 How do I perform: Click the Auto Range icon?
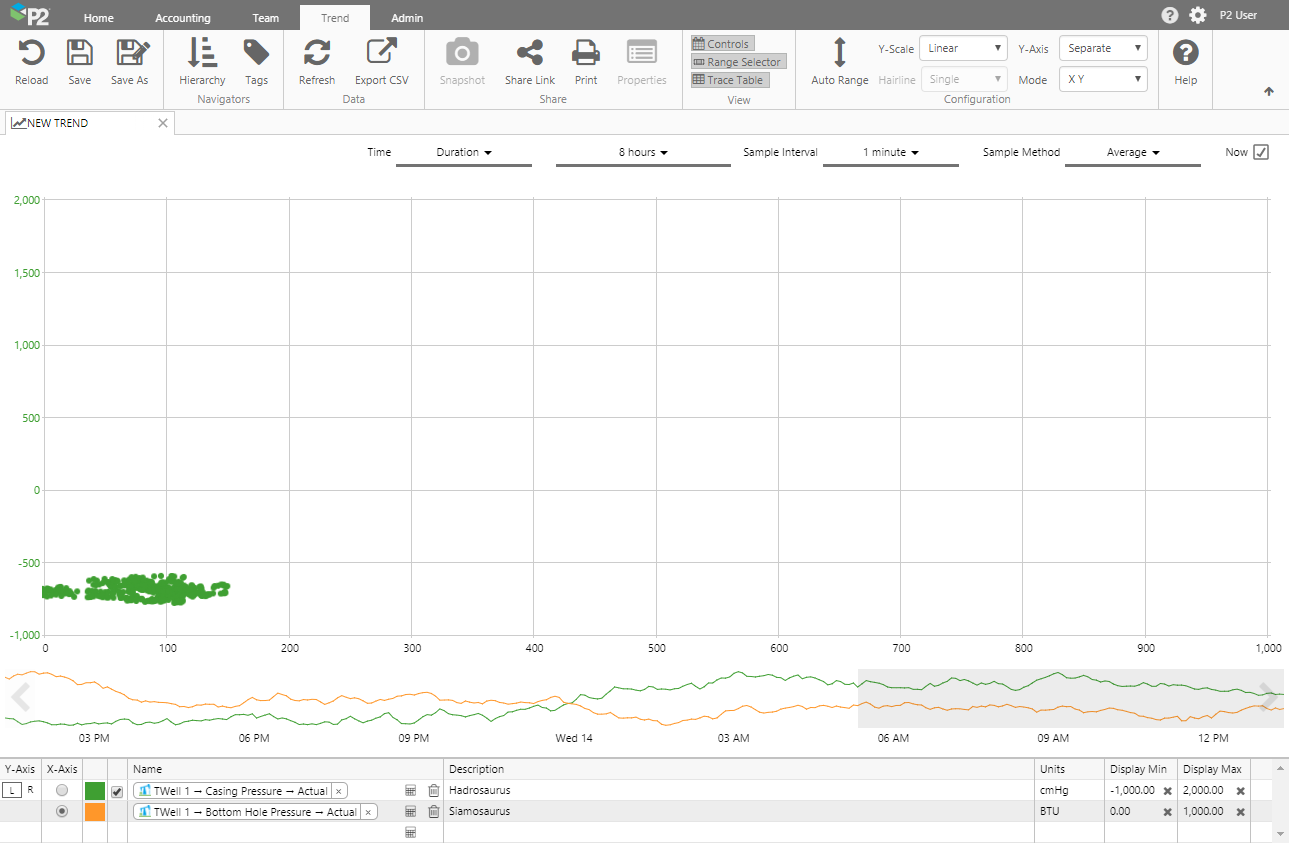pos(839,53)
